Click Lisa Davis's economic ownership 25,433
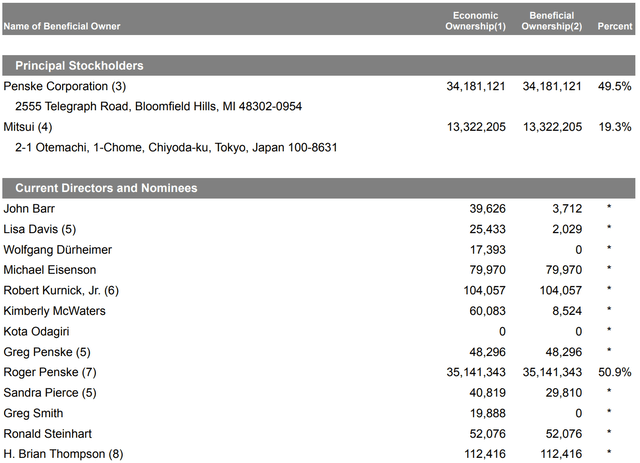 pyautogui.click(x=487, y=229)
